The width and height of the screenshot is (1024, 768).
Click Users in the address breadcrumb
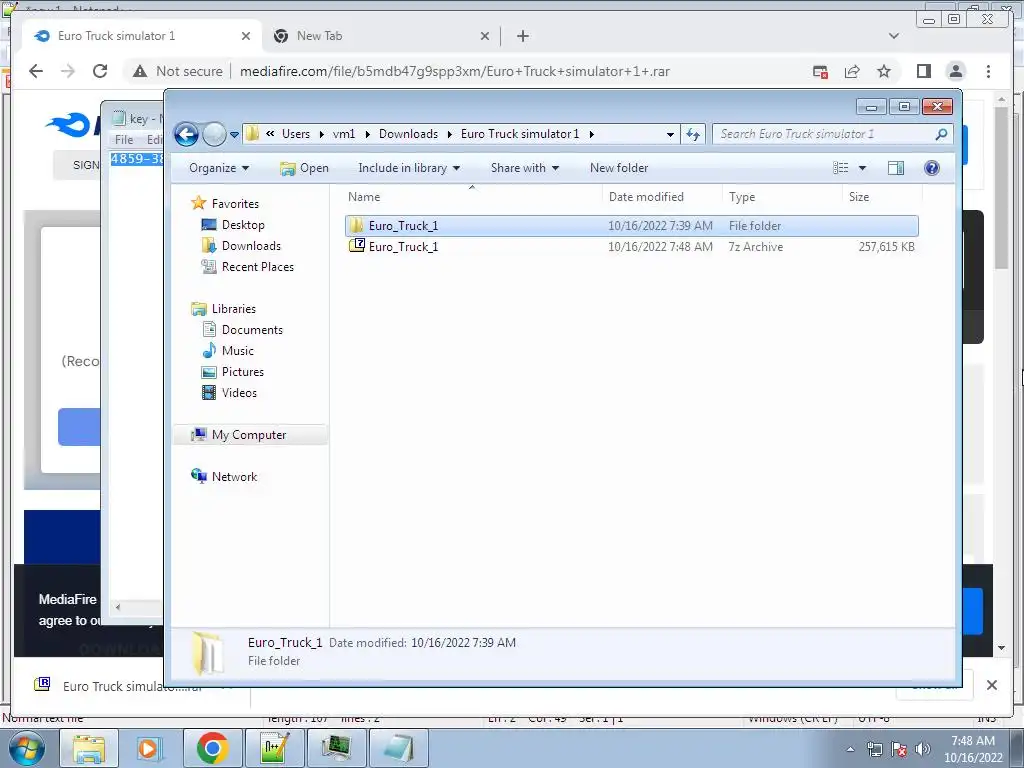click(x=296, y=134)
